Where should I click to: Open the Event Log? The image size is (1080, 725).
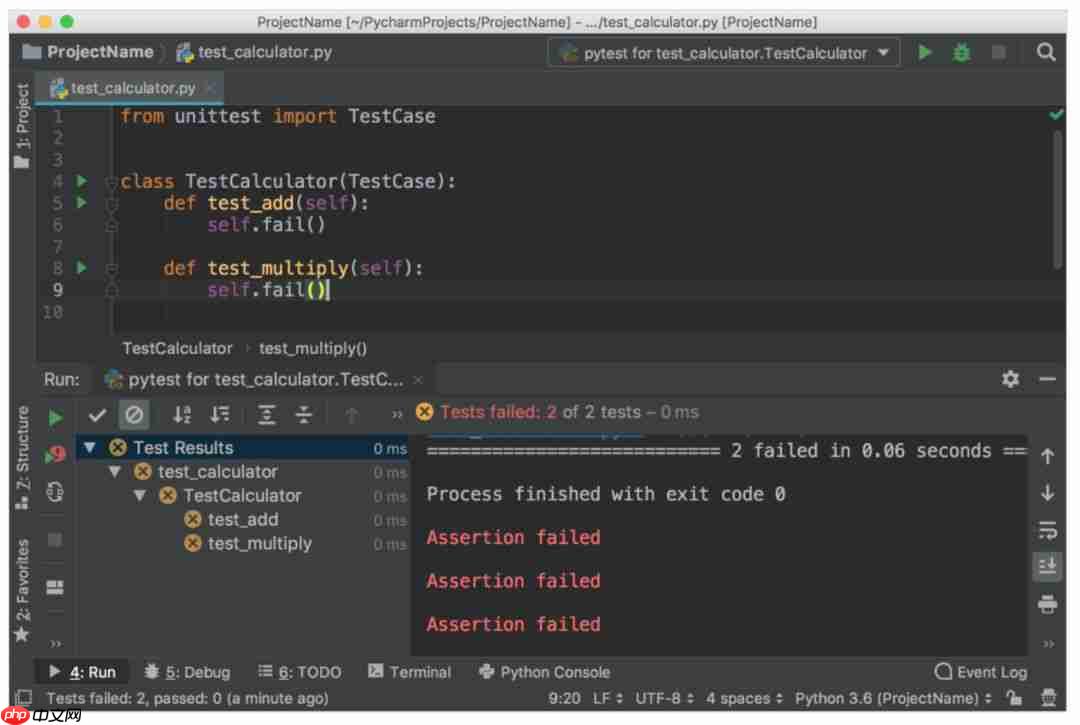(980, 671)
